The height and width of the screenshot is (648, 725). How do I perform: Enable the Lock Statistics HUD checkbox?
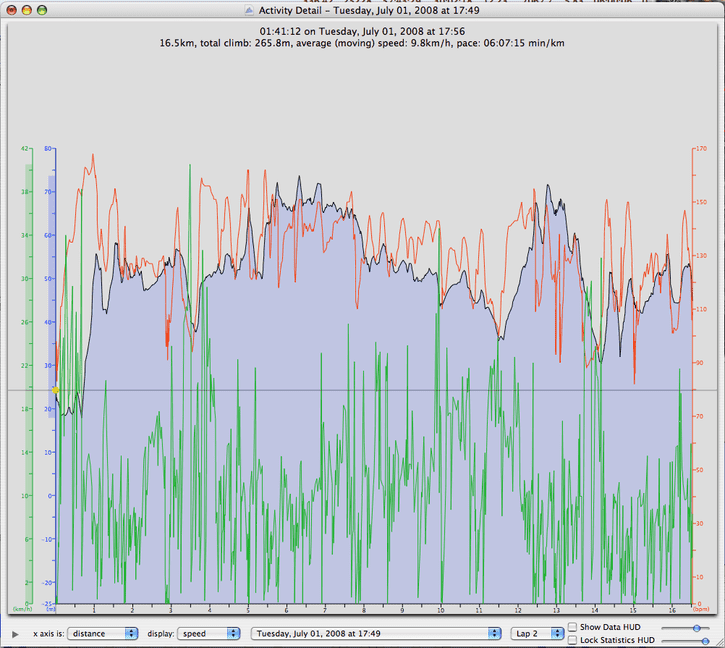point(572,640)
